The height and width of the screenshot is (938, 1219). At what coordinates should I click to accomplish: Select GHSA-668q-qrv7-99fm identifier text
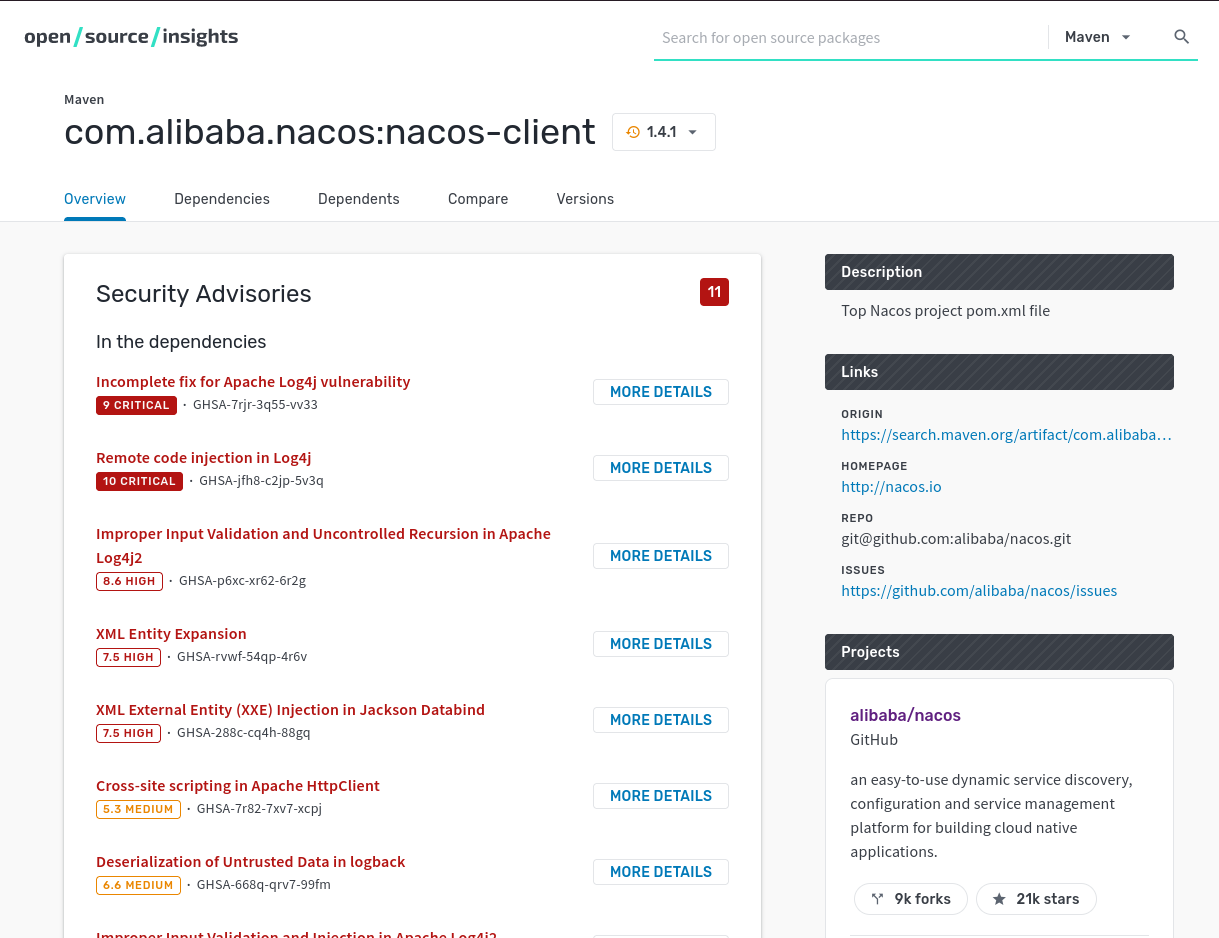tap(264, 885)
